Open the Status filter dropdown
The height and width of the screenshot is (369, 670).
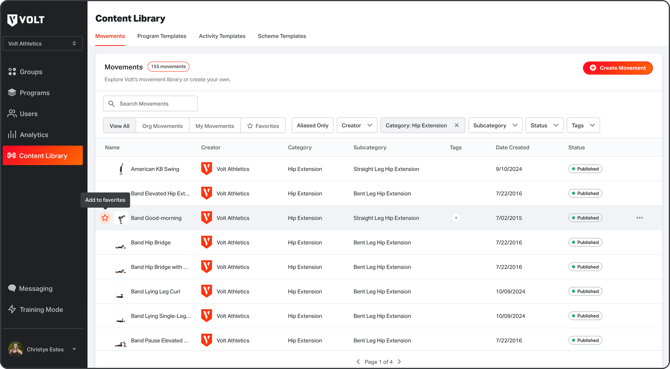point(544,126)
